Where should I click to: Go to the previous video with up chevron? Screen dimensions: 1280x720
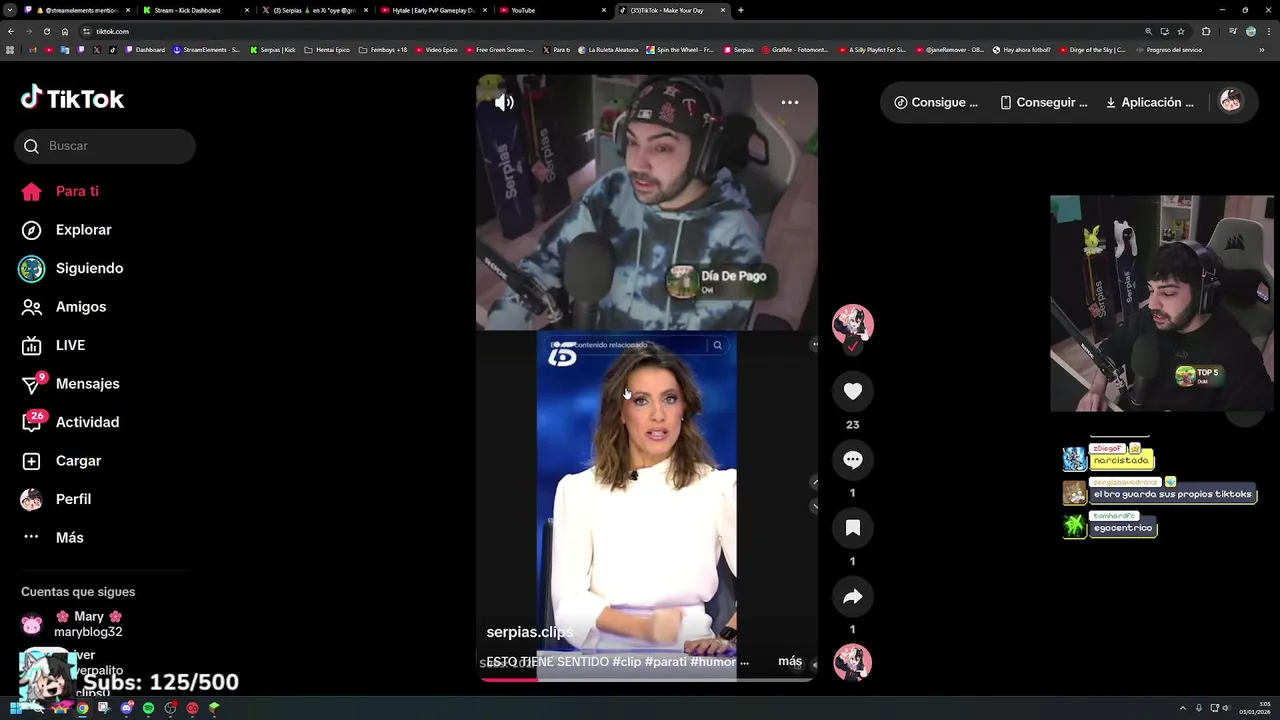(814, 483)
